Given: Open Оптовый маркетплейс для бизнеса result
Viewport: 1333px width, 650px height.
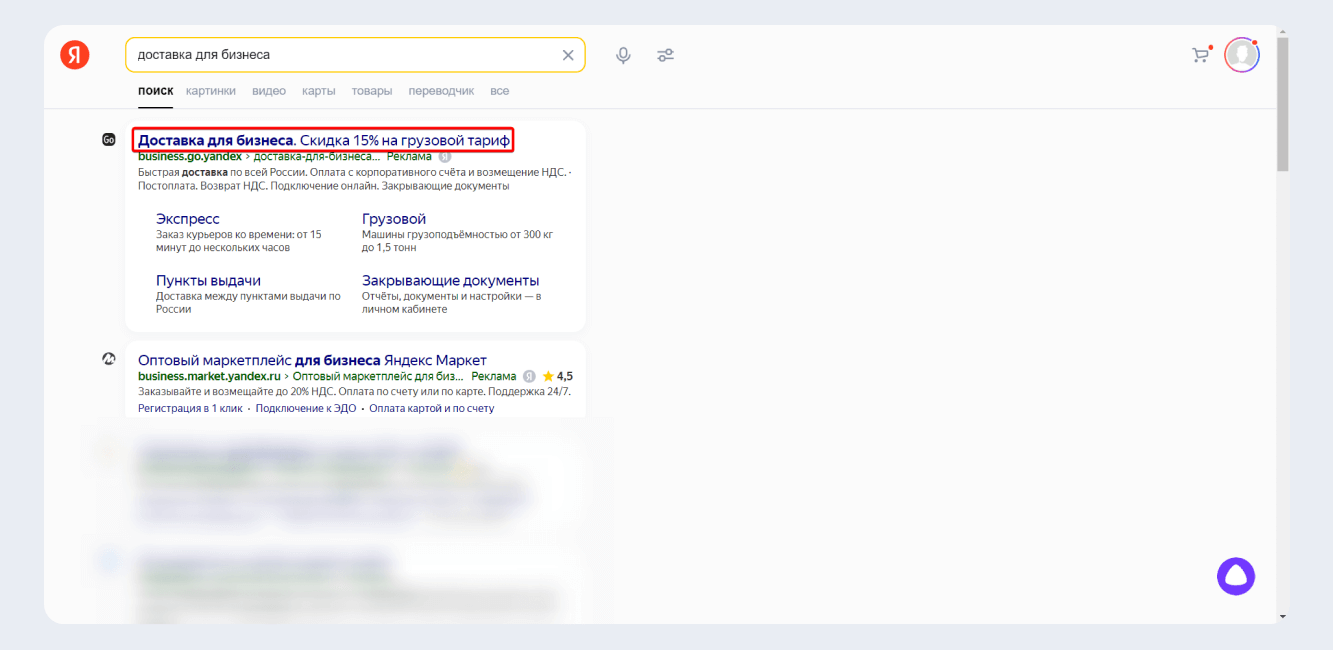Looking at the screenshot, I should coord(312,360).
